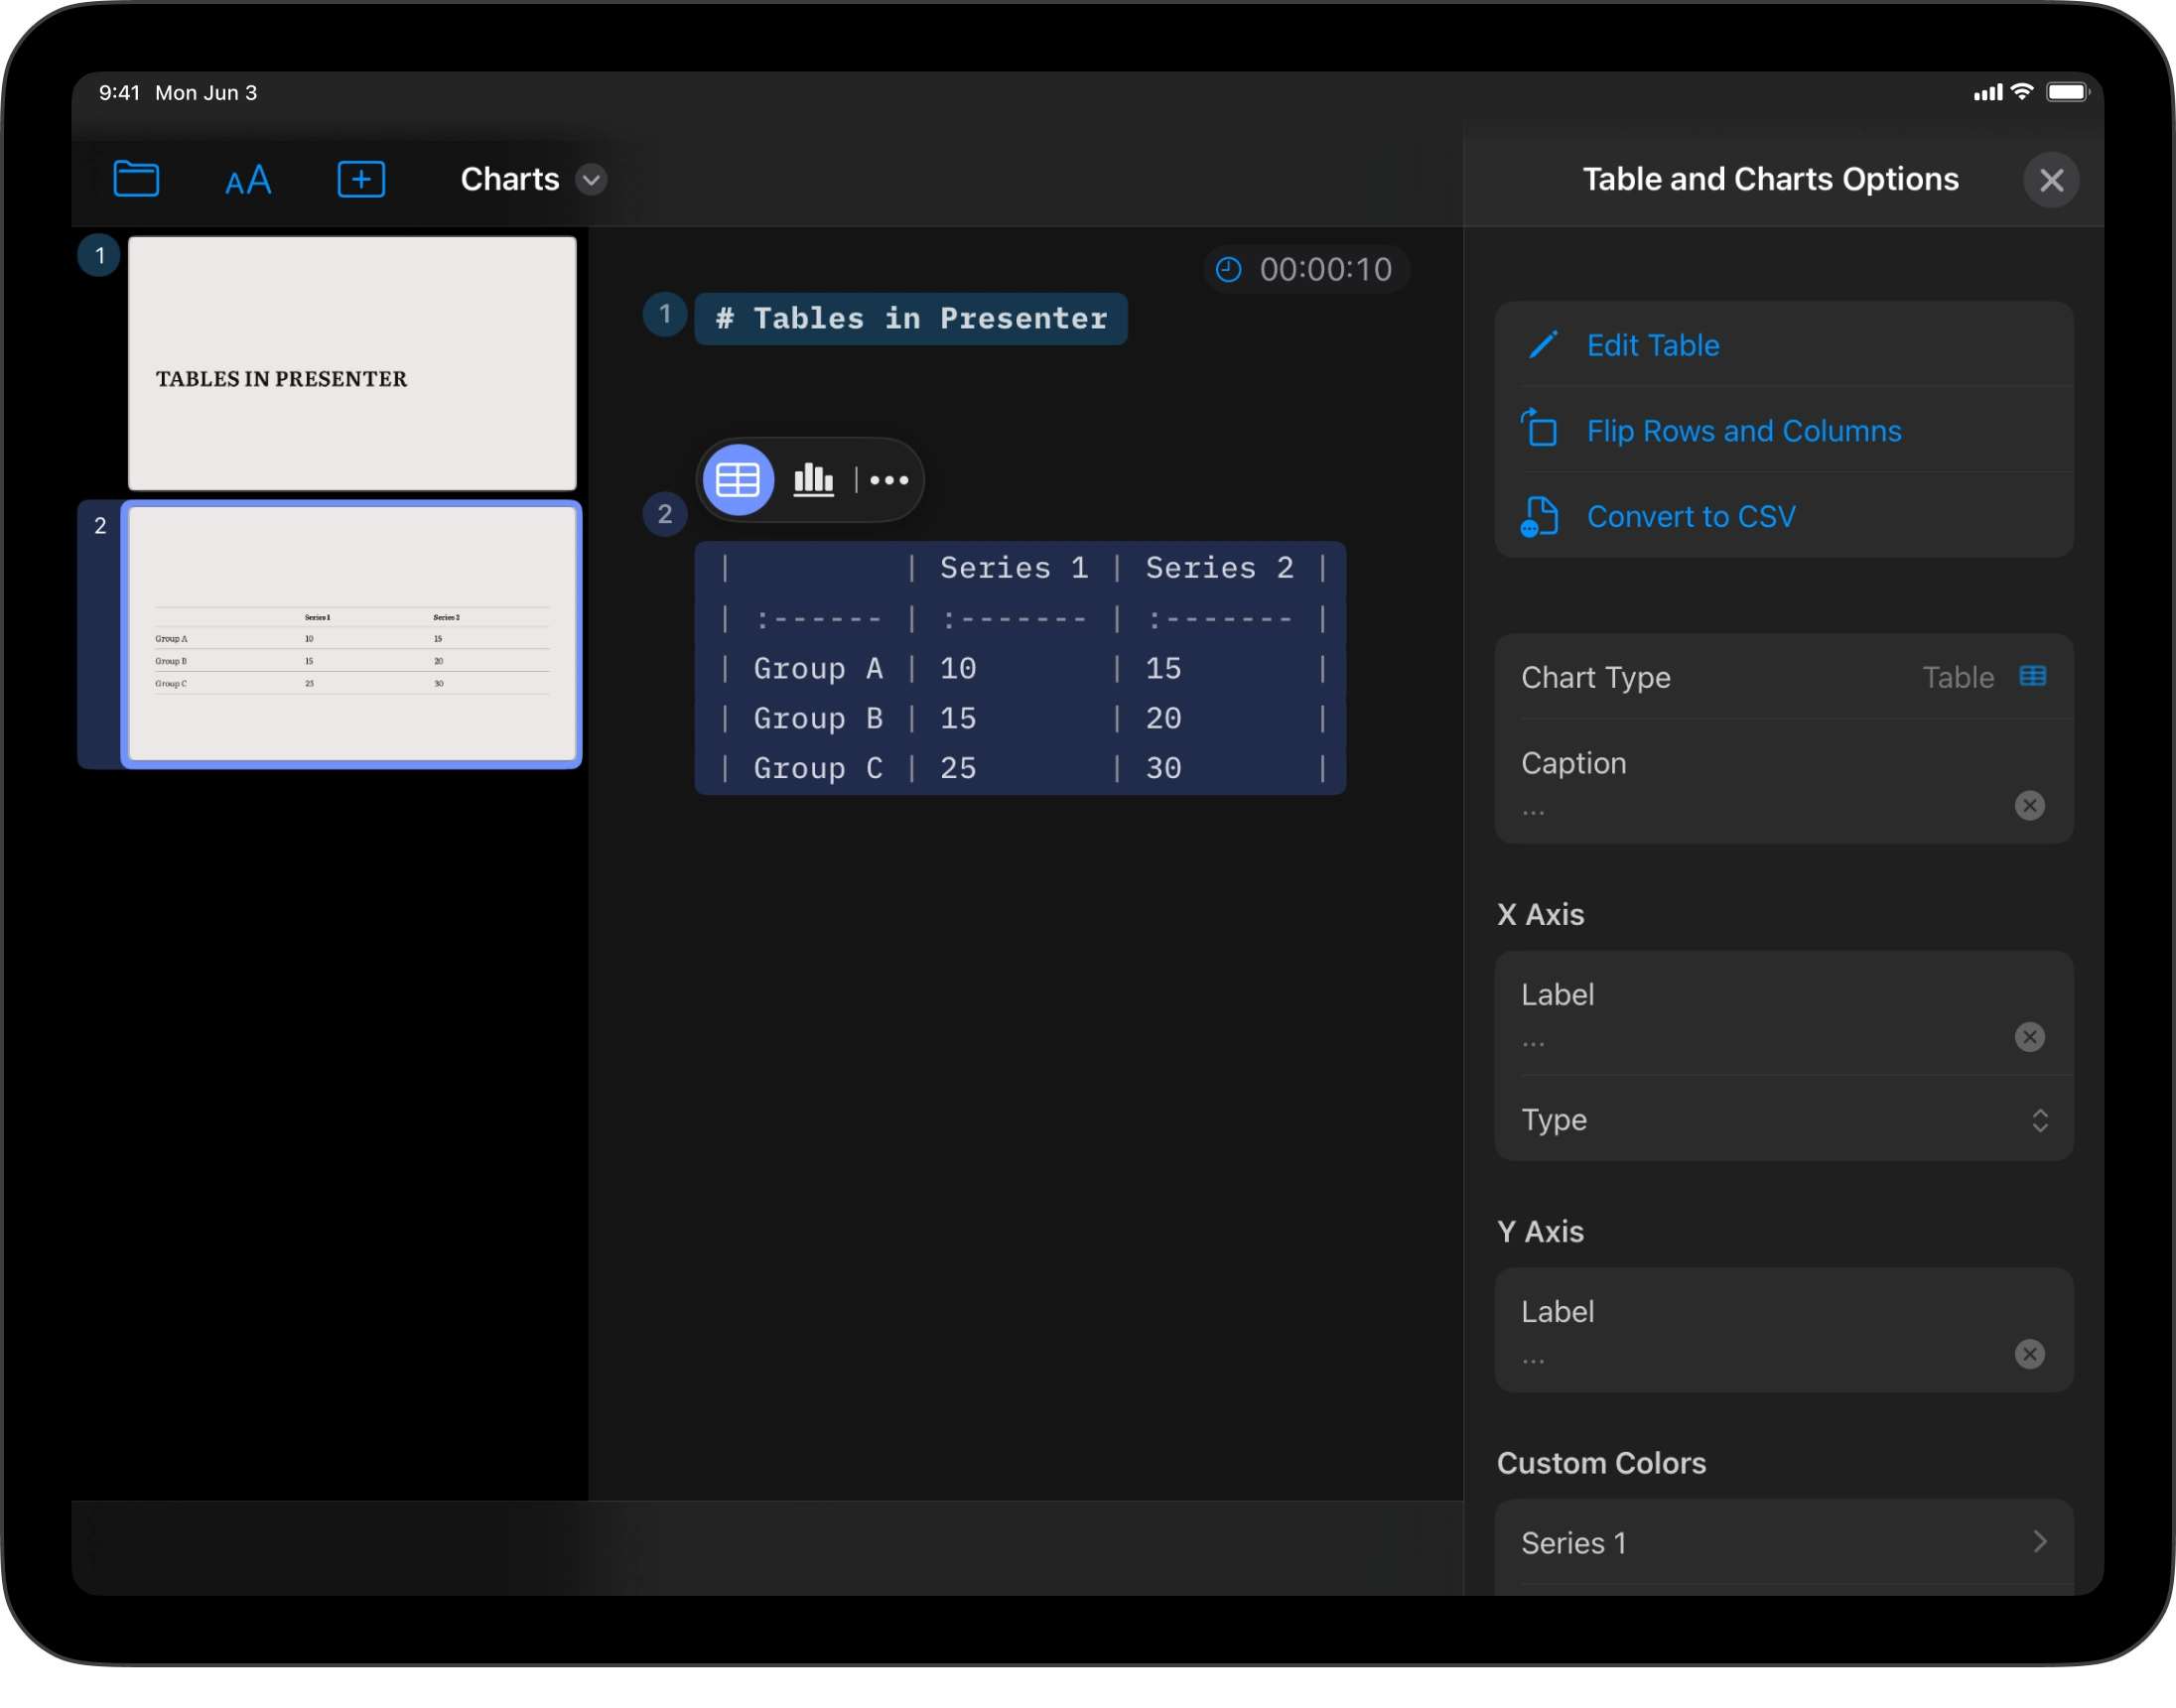Tap the 00:00:10 slide timer

coord(1325,268)
